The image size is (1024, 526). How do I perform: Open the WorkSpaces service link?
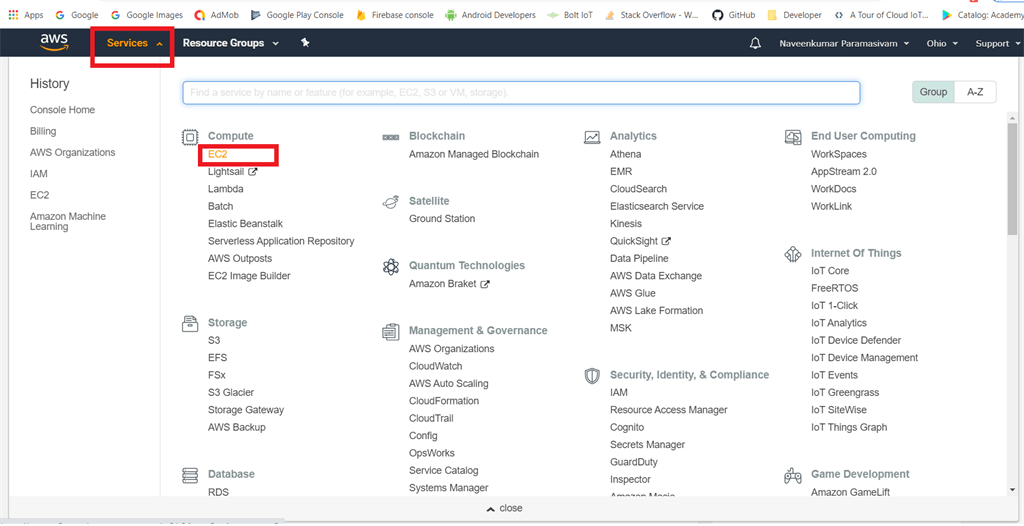[839, 154]
